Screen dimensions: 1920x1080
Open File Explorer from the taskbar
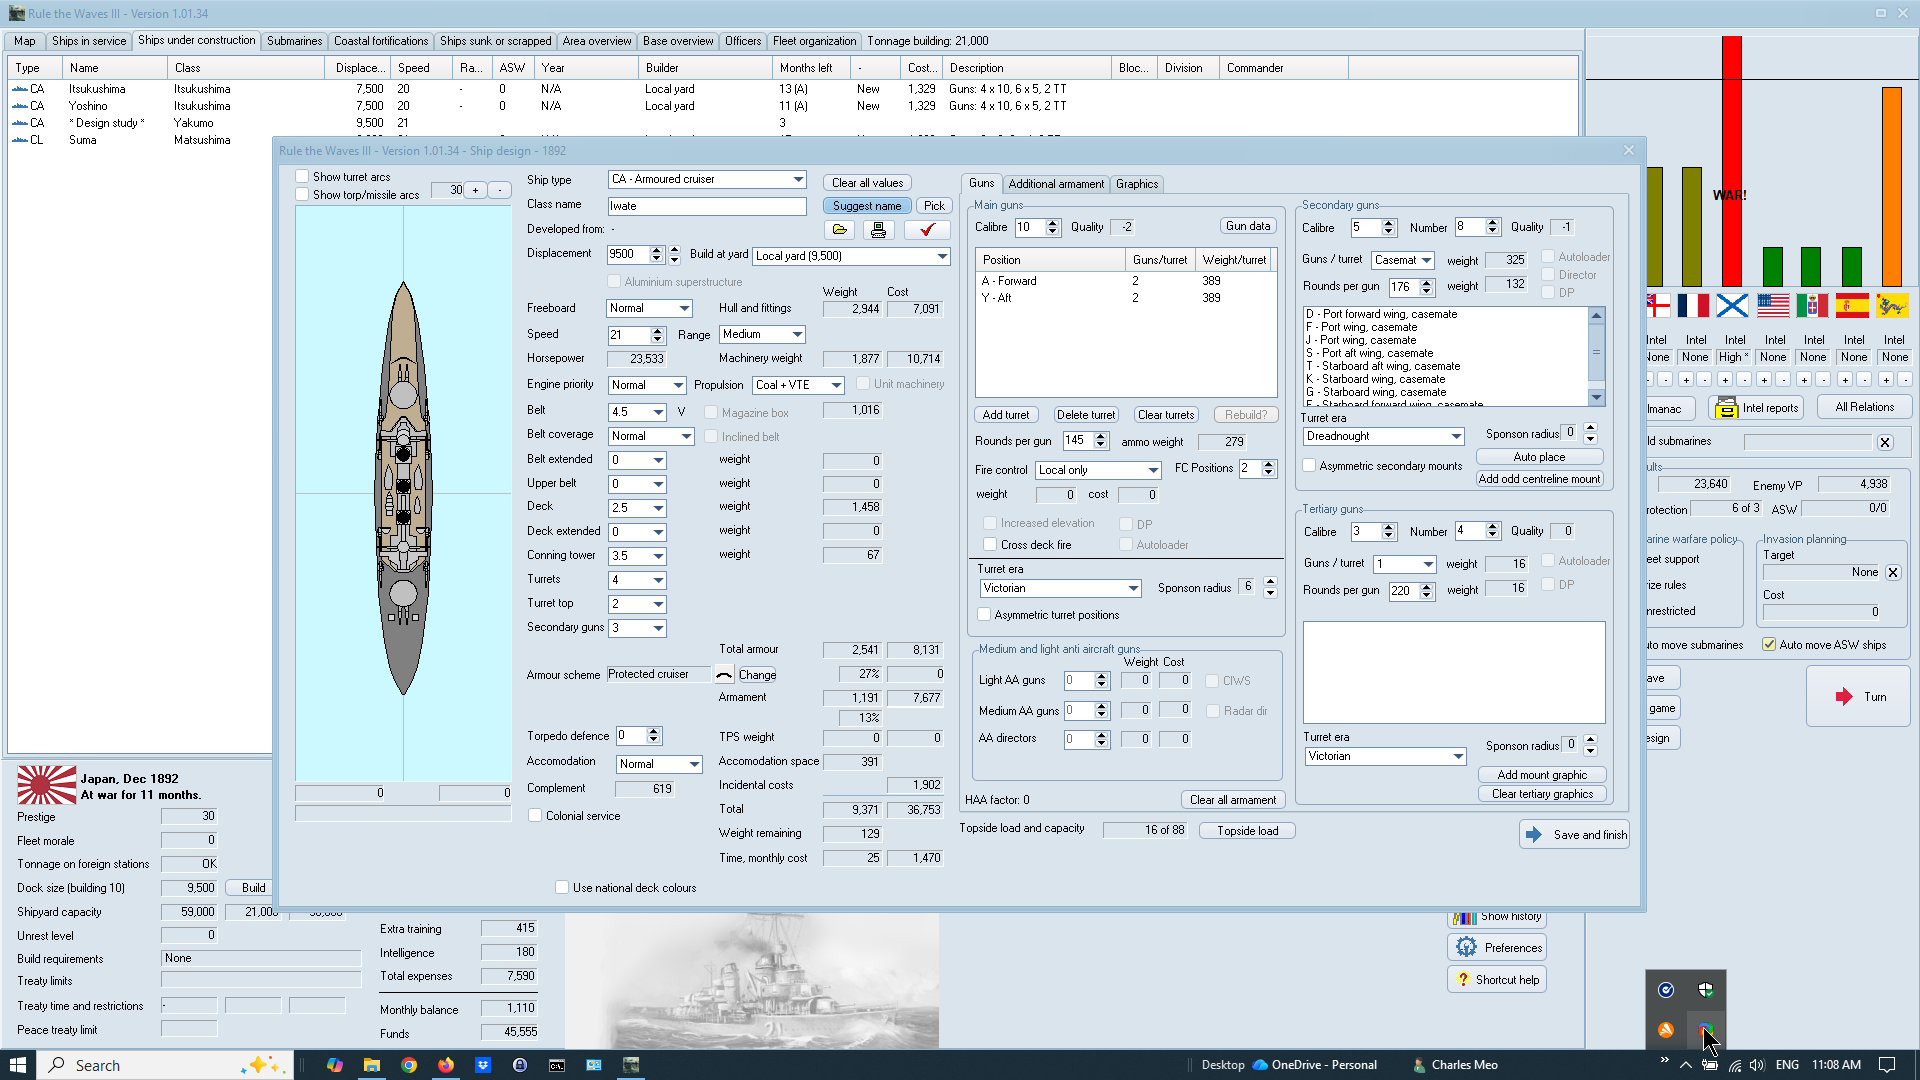tap(372, 1065)
